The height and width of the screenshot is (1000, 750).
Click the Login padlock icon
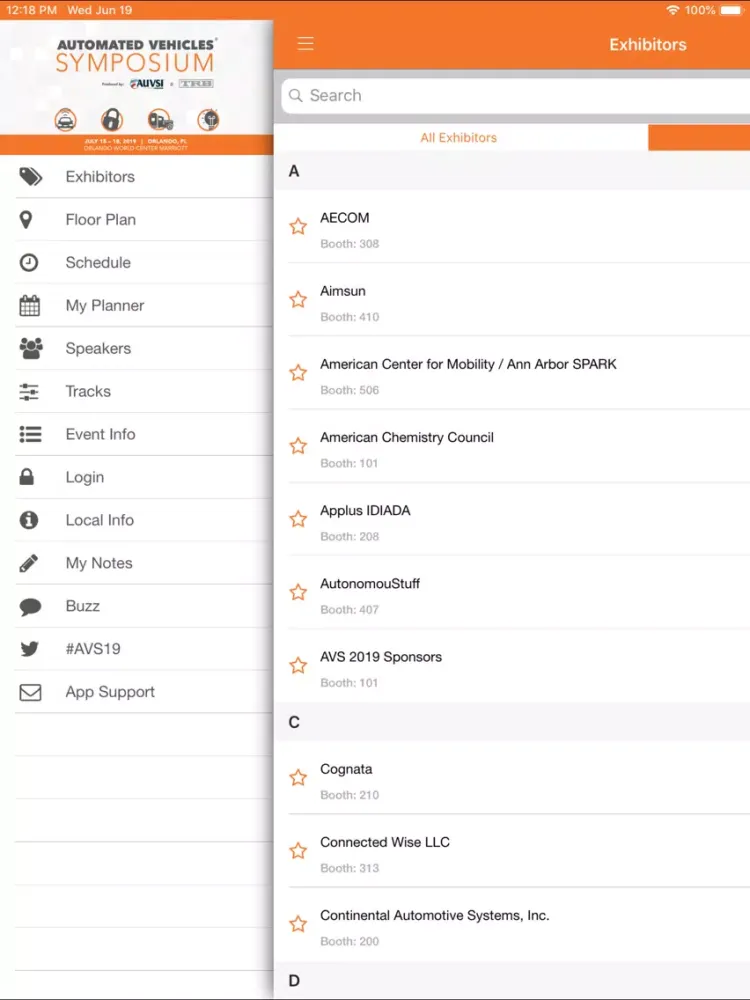click(x=26, y=477)
